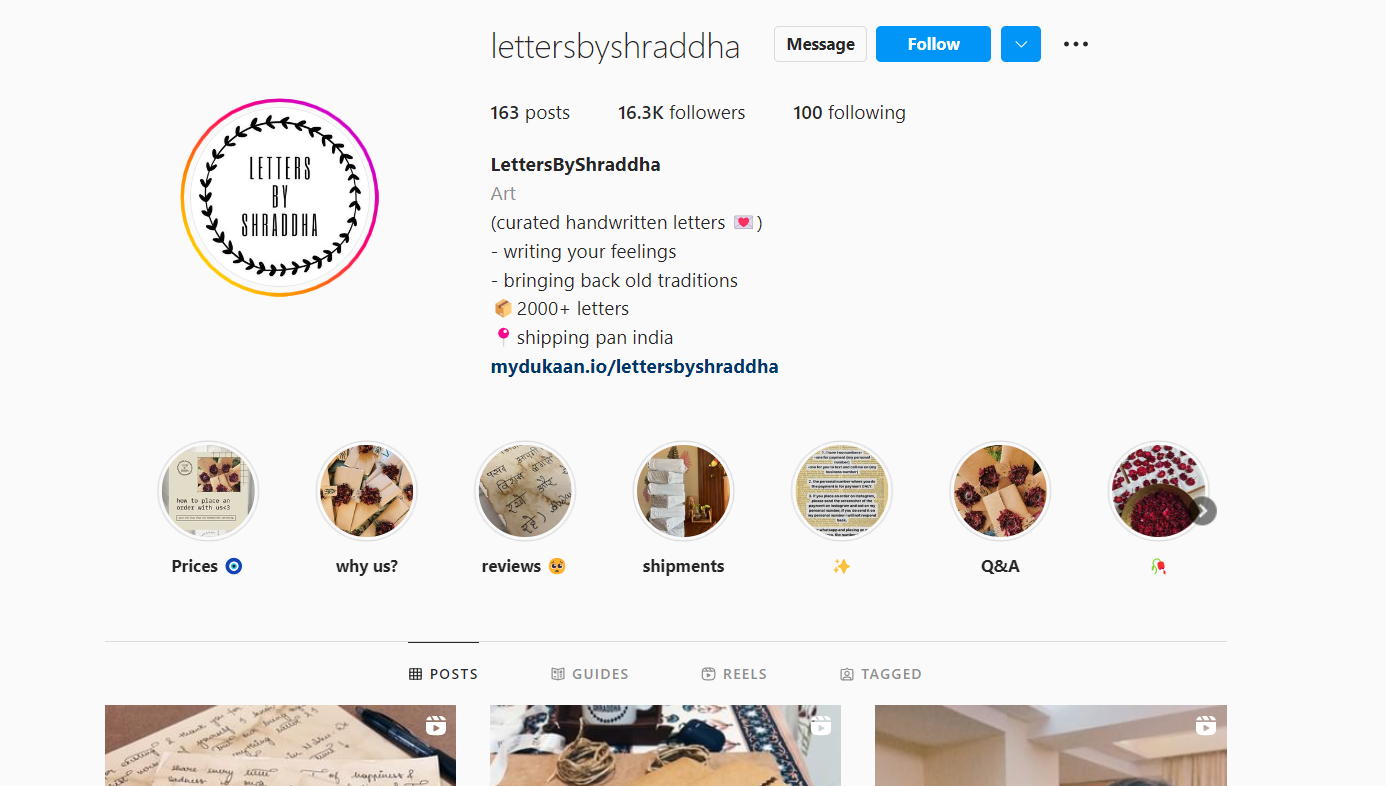Click the Follow button
Image resolution: width=1386 pixels, height=786 pixels.
pos(933,44)
